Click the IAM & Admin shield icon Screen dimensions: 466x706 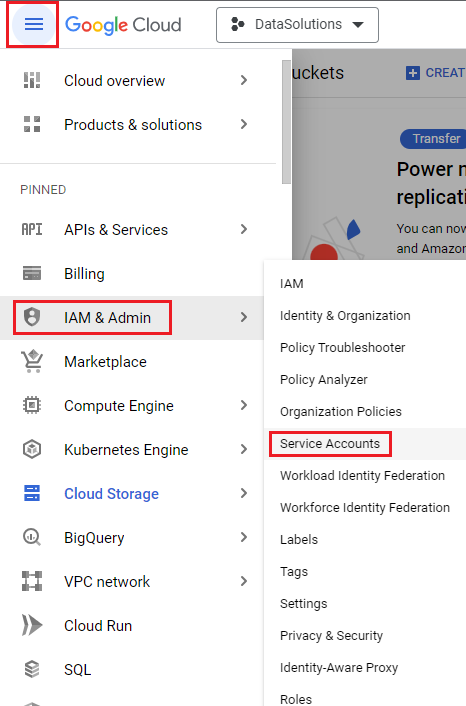tap(32, 317)
